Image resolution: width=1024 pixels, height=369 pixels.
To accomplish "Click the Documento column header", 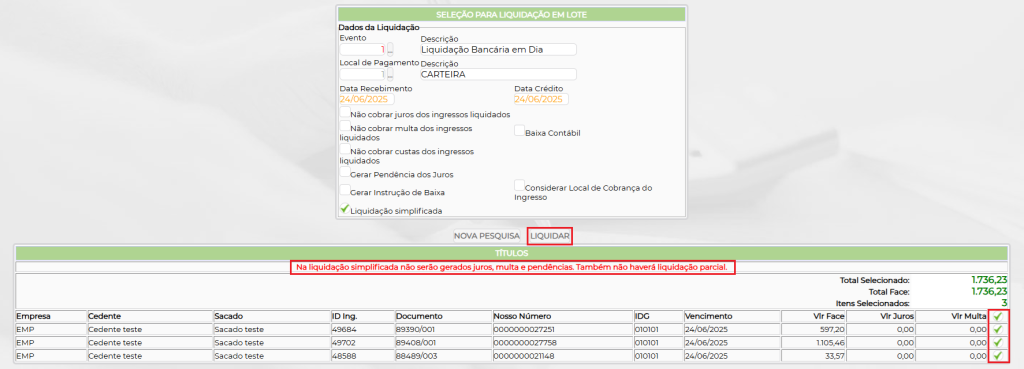I will click(x=443, y=316).
